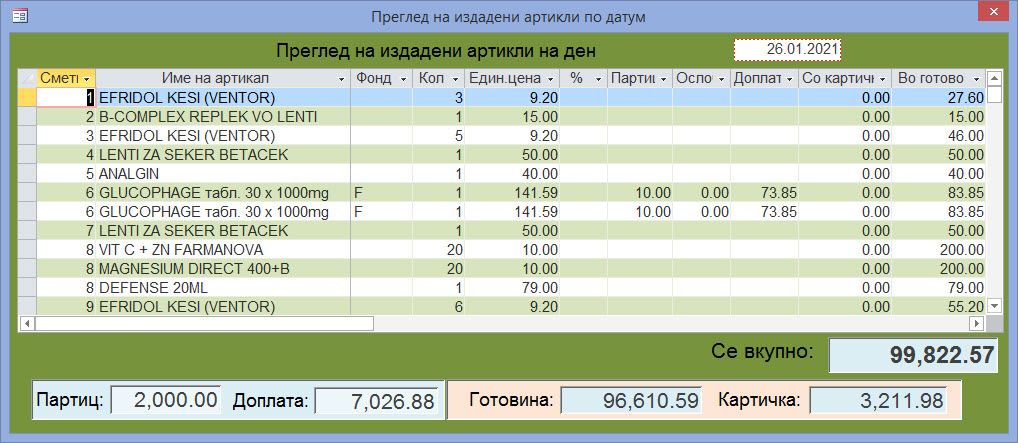Screen dimensions: 1018x443
Task: Click the quantity 20 for VIT C
Action: tap(439, 250)
